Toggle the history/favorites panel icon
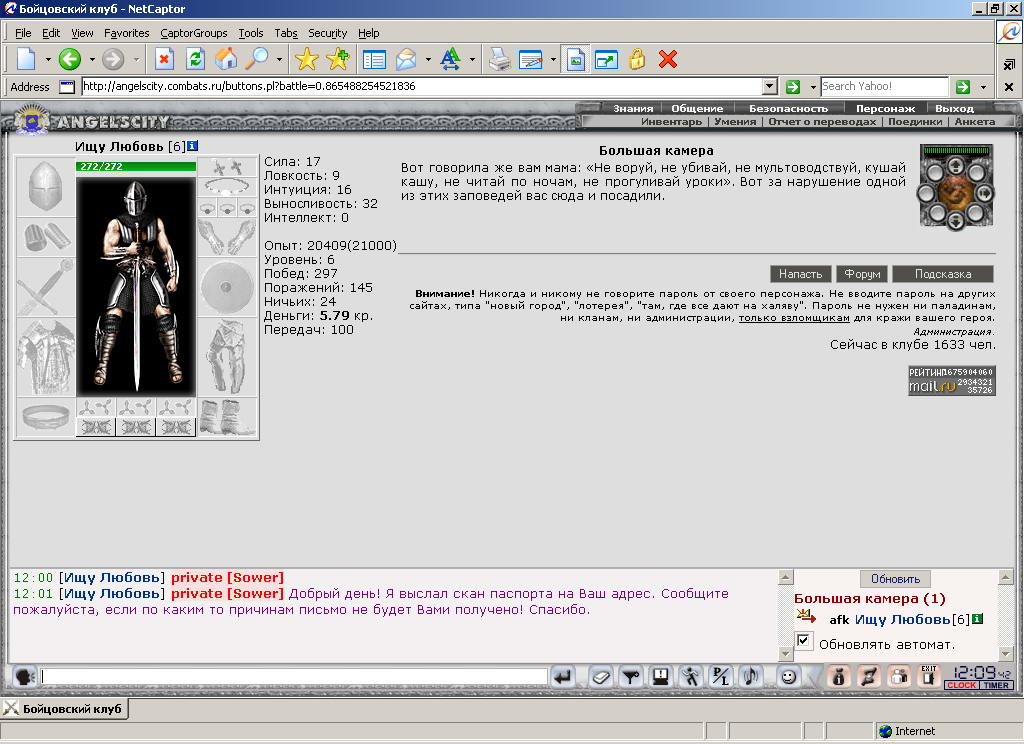This screenshot has height=744, width=1024. (x=375, y=59)
